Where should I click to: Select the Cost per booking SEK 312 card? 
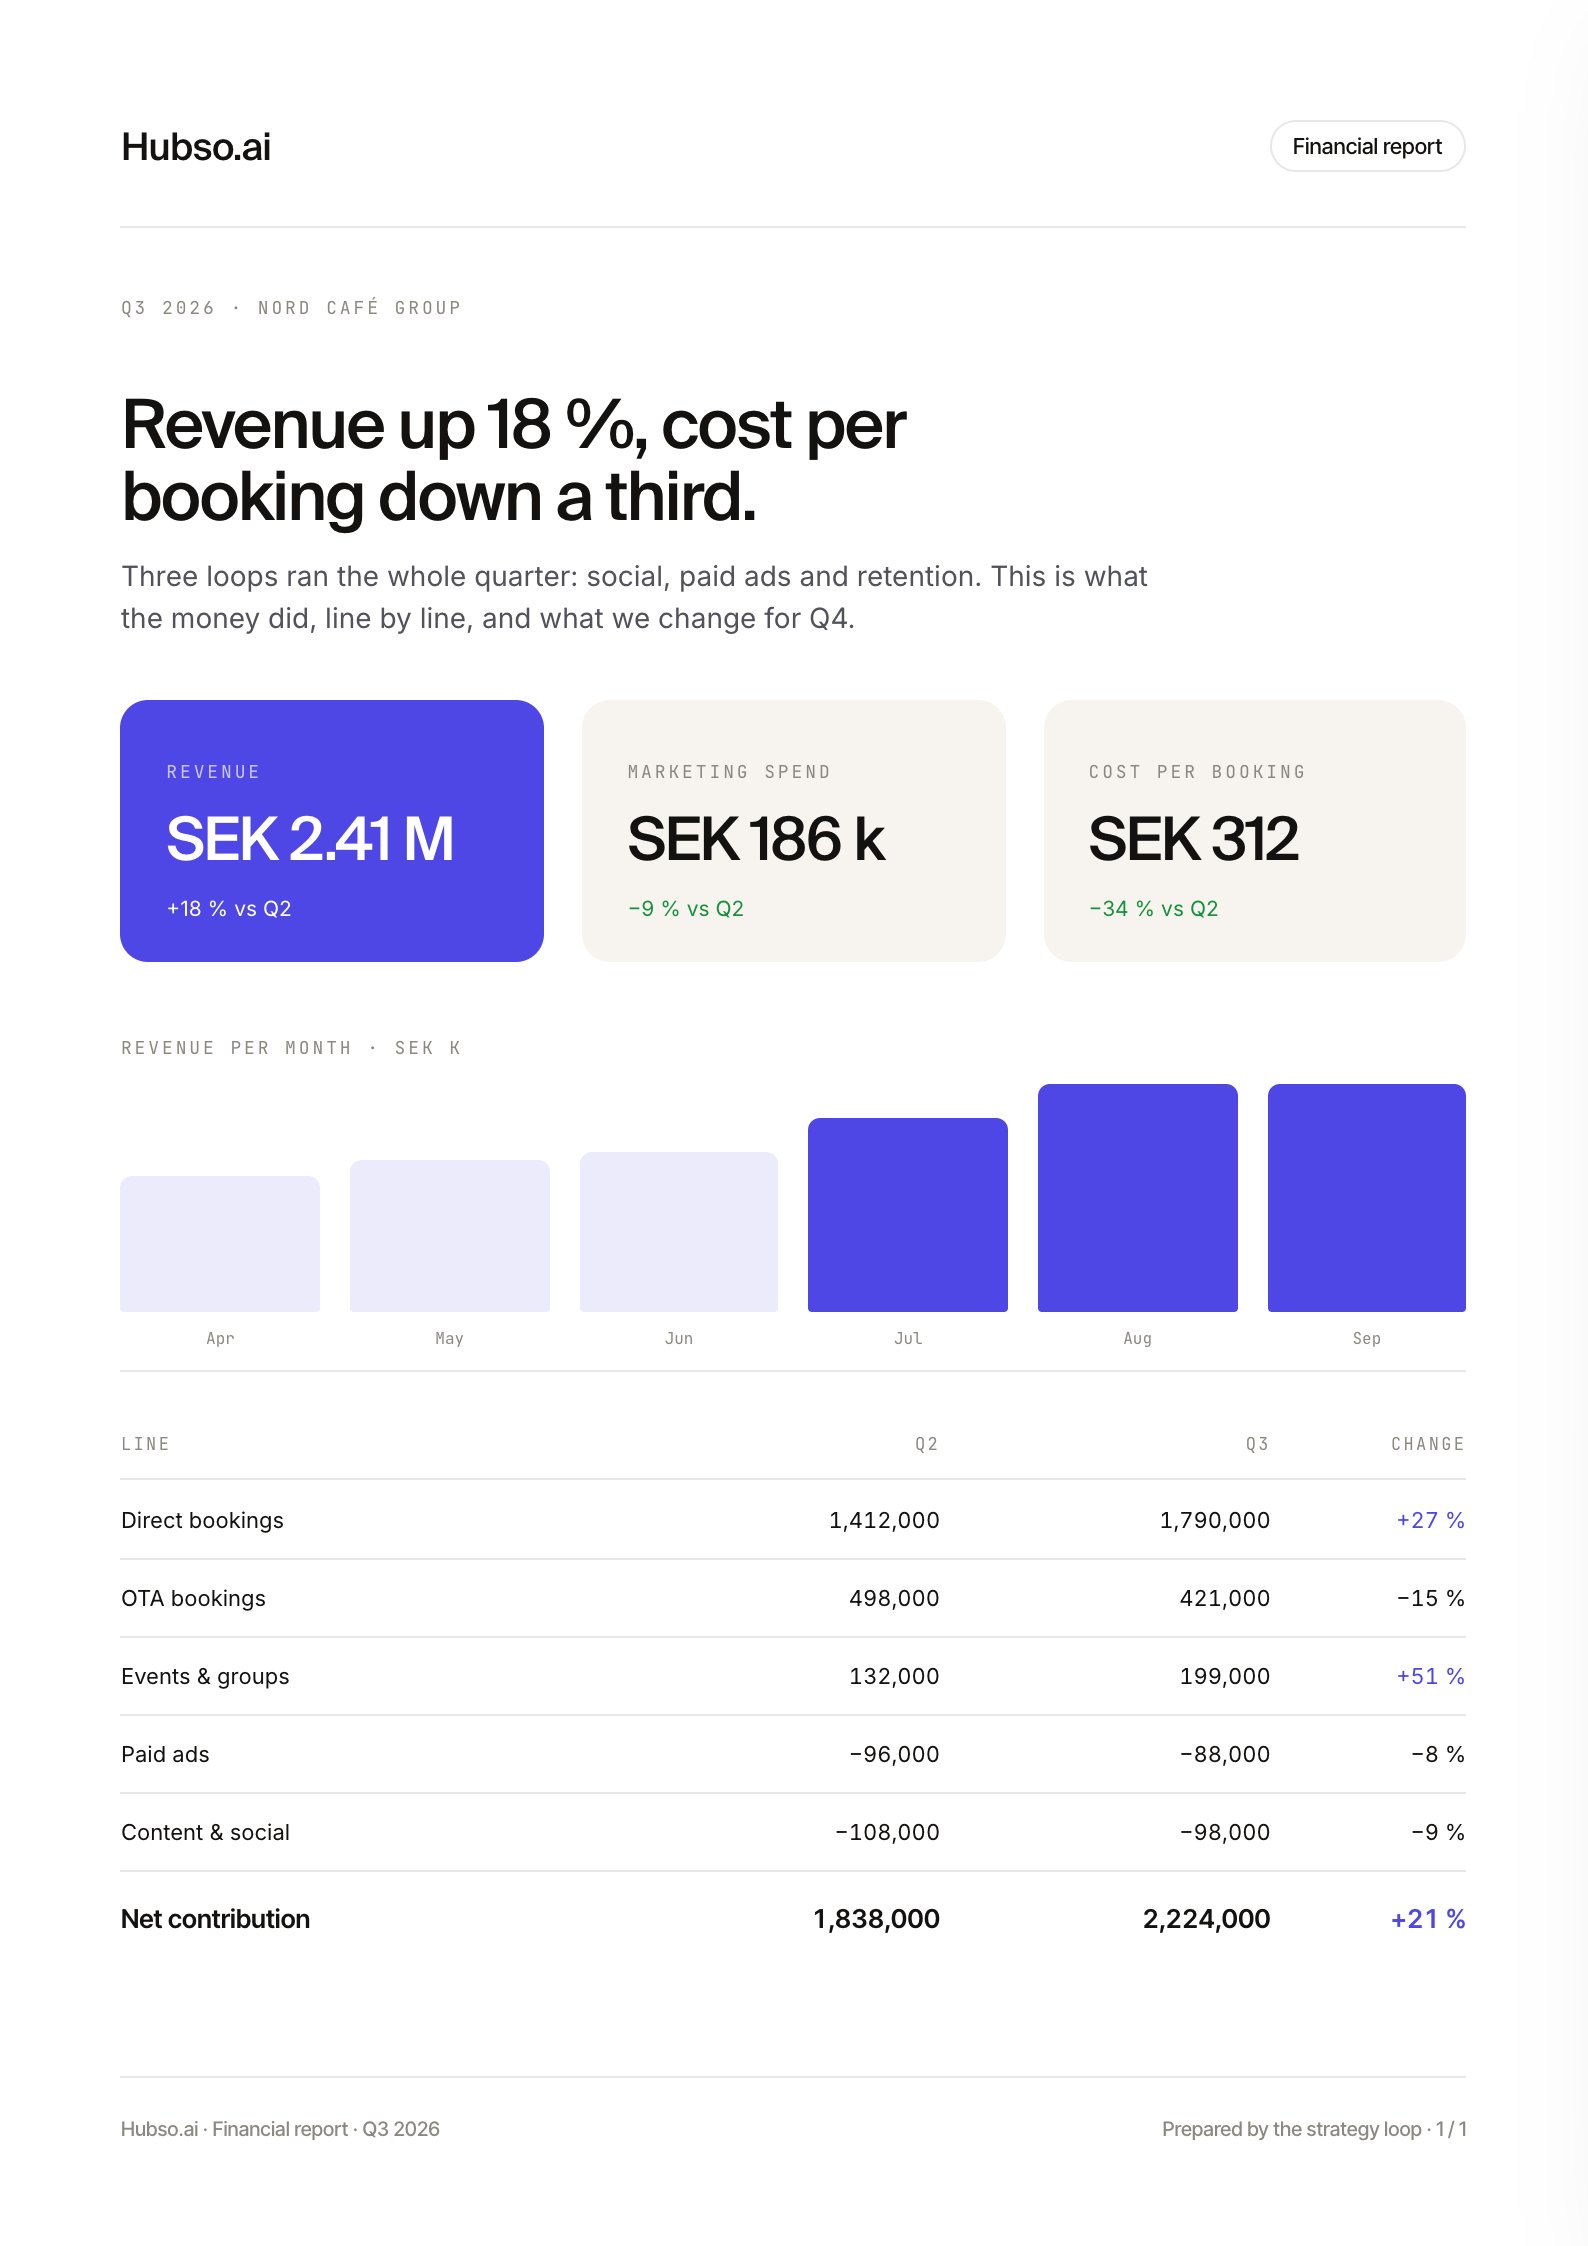tap(1255, 831)
